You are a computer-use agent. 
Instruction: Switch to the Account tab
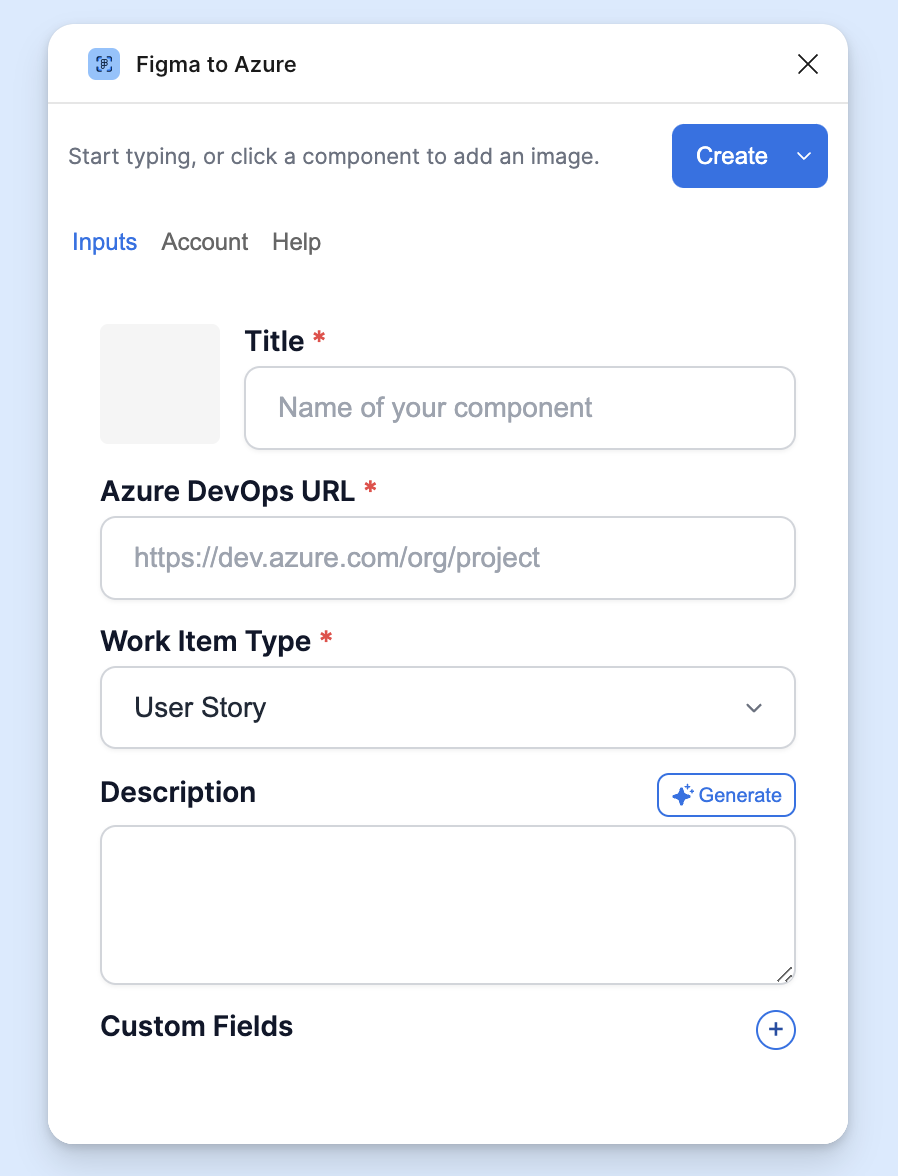(x=204, y=242)
